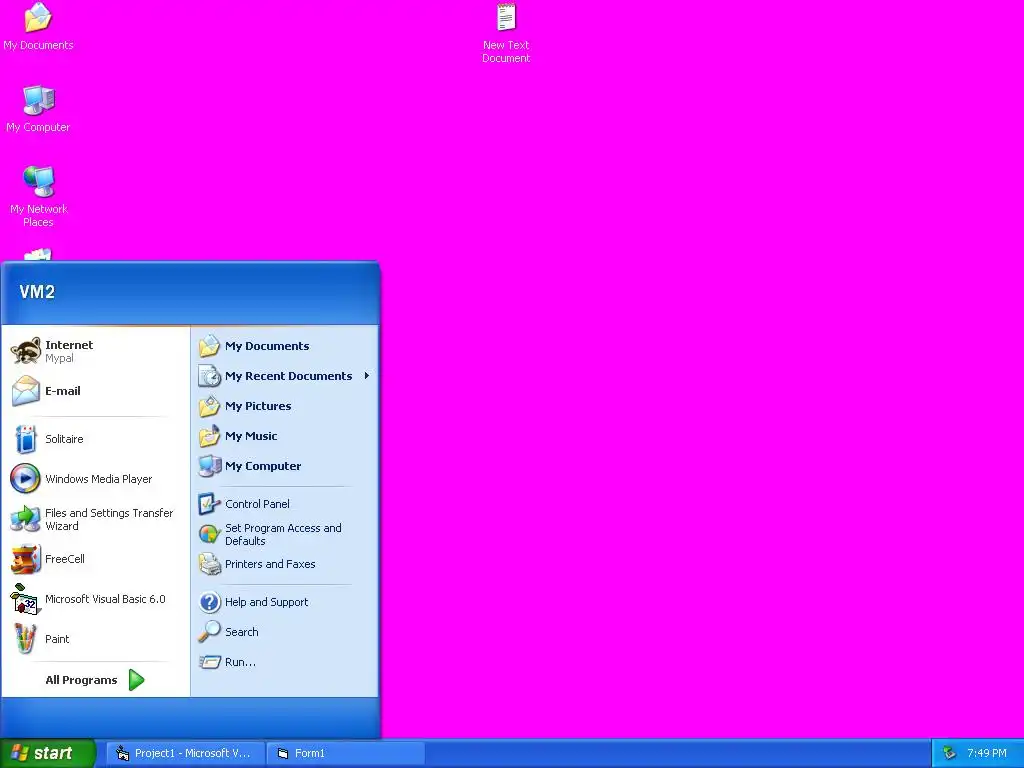Click the FreeCell king icon

click(25, 559)
